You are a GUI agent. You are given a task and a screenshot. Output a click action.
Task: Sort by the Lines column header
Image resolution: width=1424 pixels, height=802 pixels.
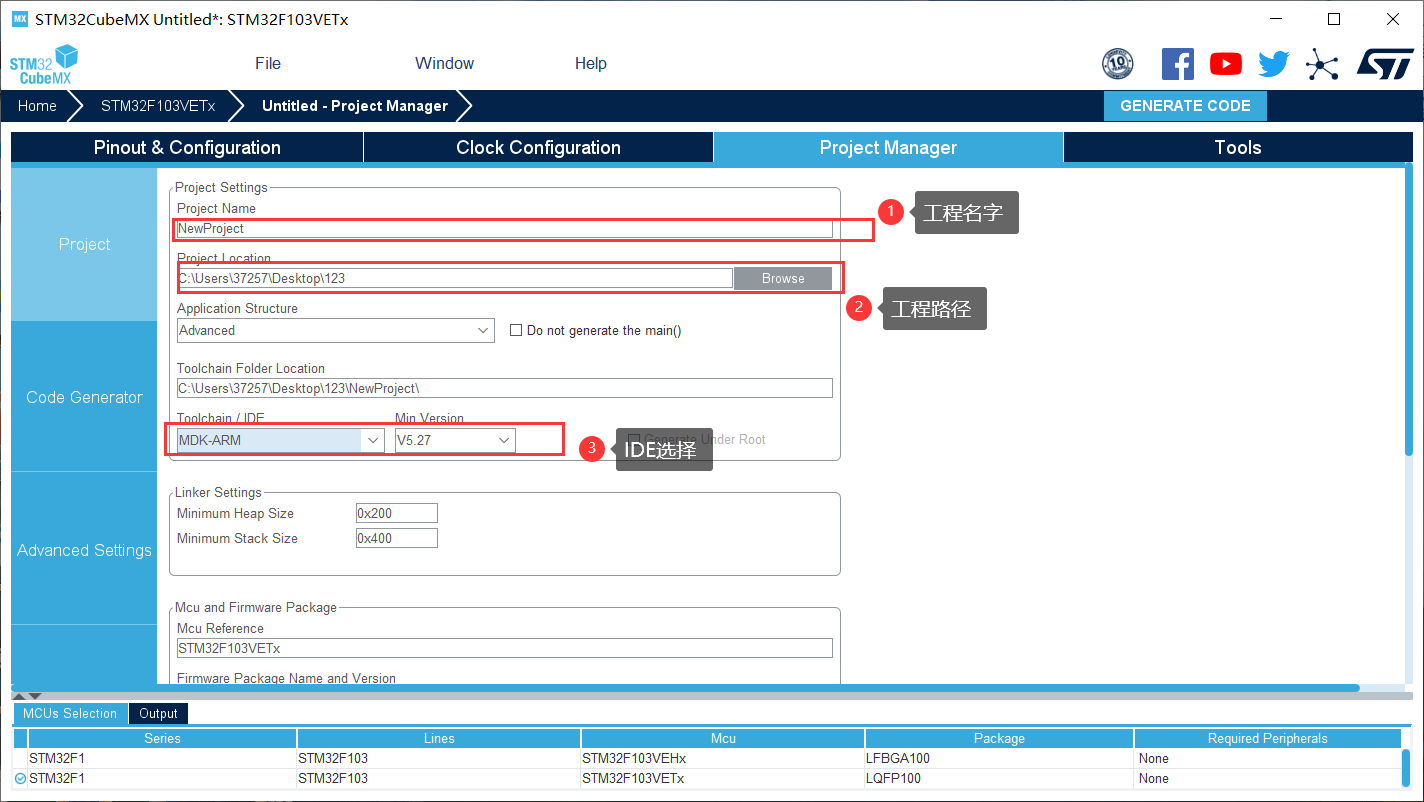click(439, 738)
